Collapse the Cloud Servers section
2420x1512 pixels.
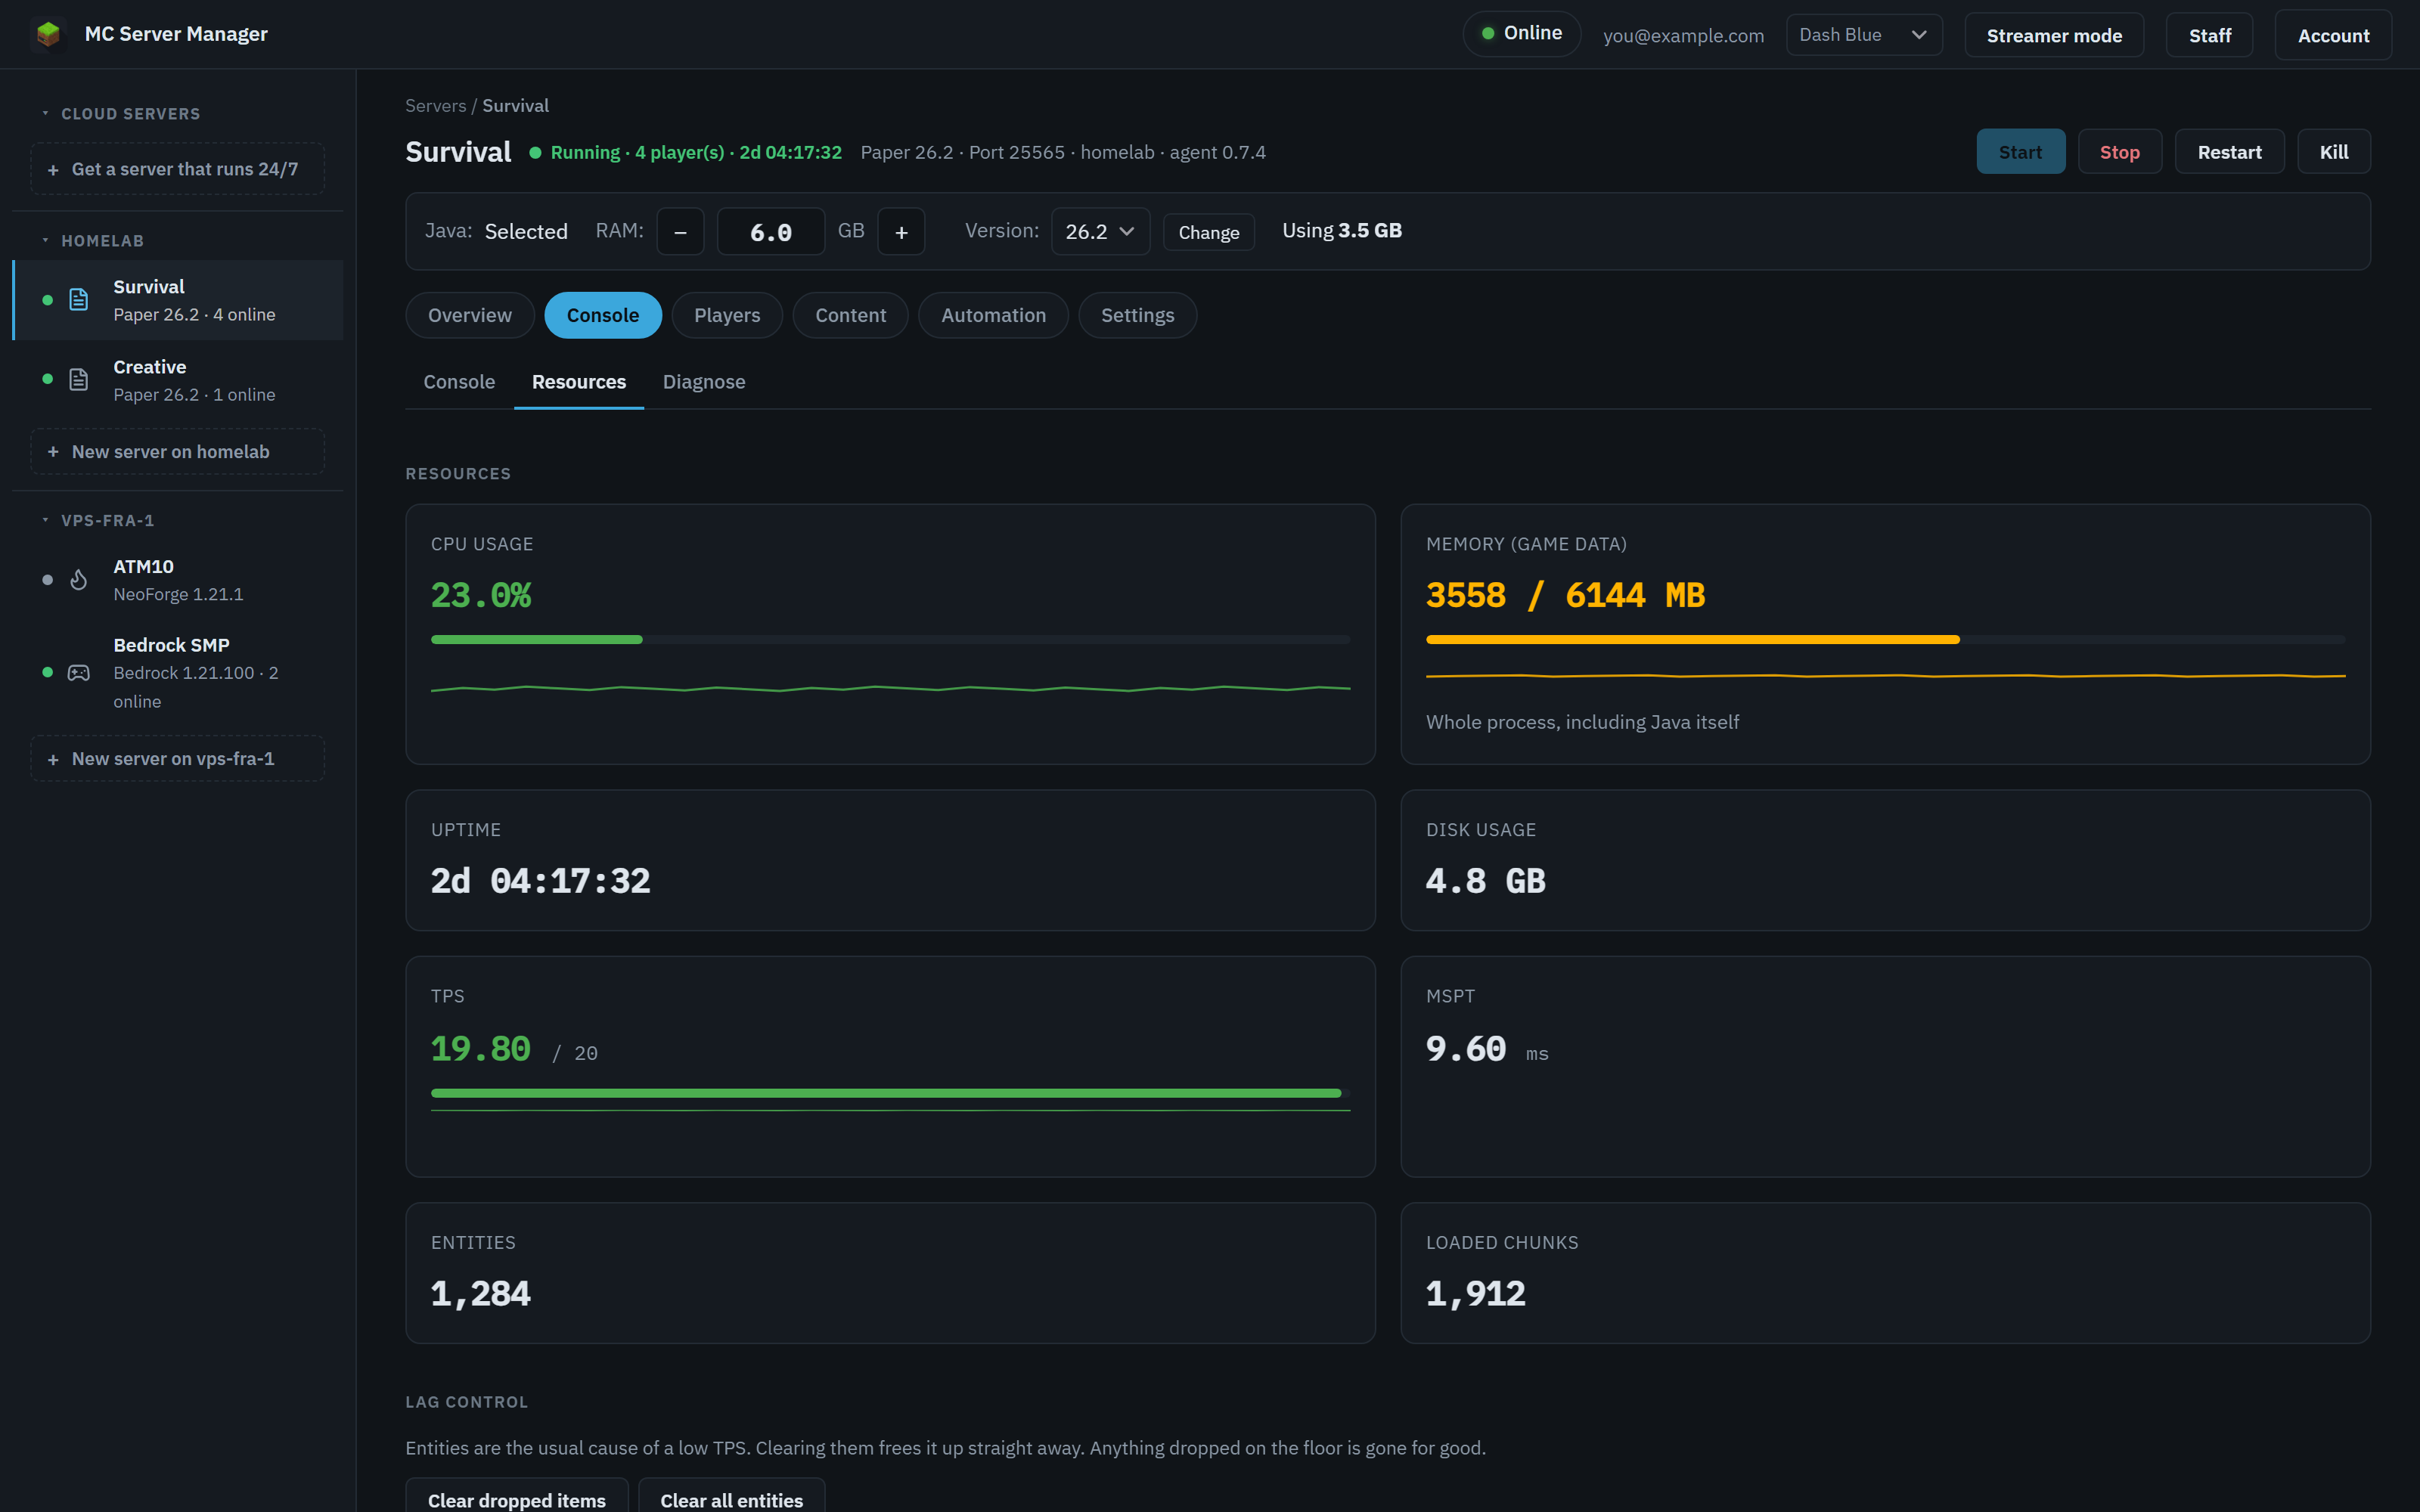(121, 114)
